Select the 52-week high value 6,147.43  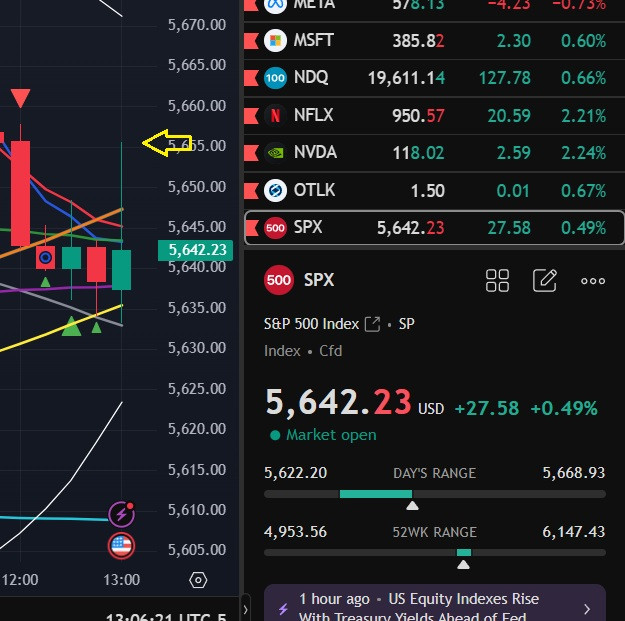click(574, 532)
